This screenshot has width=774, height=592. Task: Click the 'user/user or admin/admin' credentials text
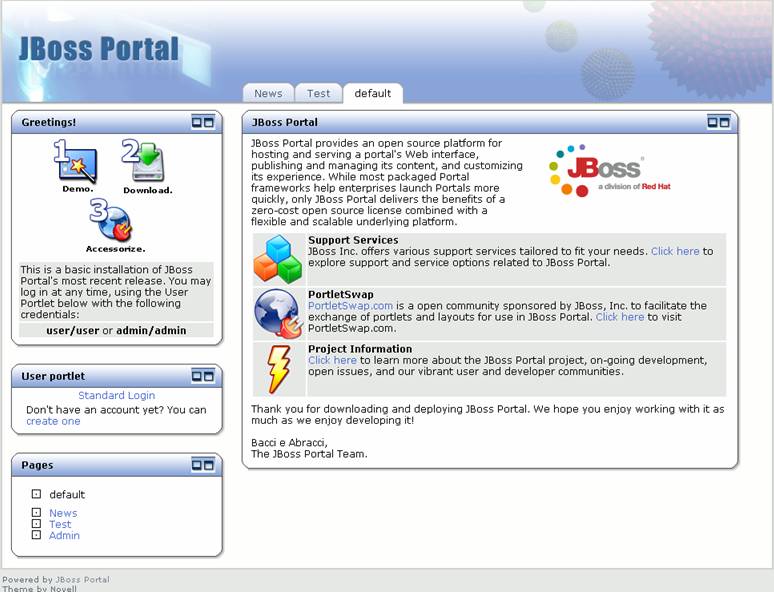pos(116,330)
